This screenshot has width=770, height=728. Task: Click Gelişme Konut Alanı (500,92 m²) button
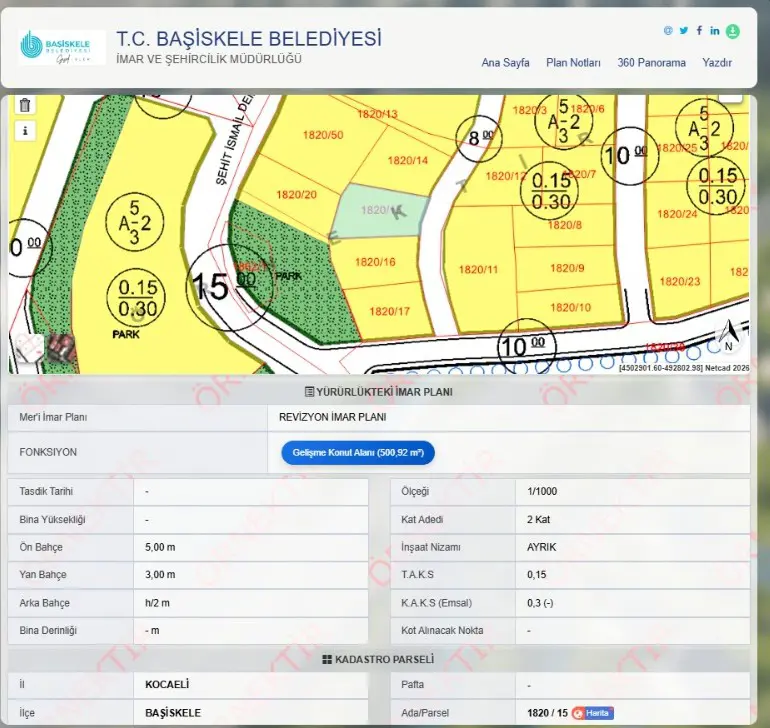click(x=358, y=452)
